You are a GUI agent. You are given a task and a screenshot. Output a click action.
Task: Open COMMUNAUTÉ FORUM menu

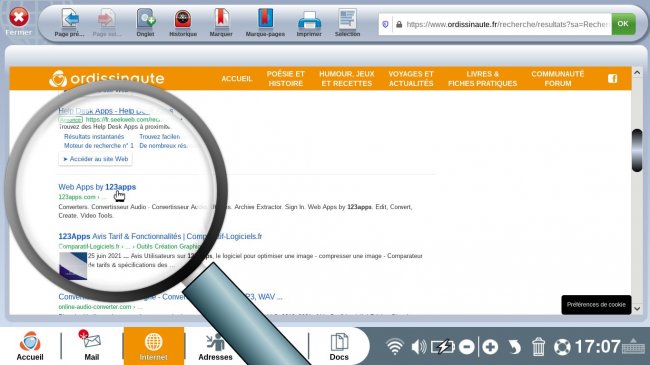[558, 78]
